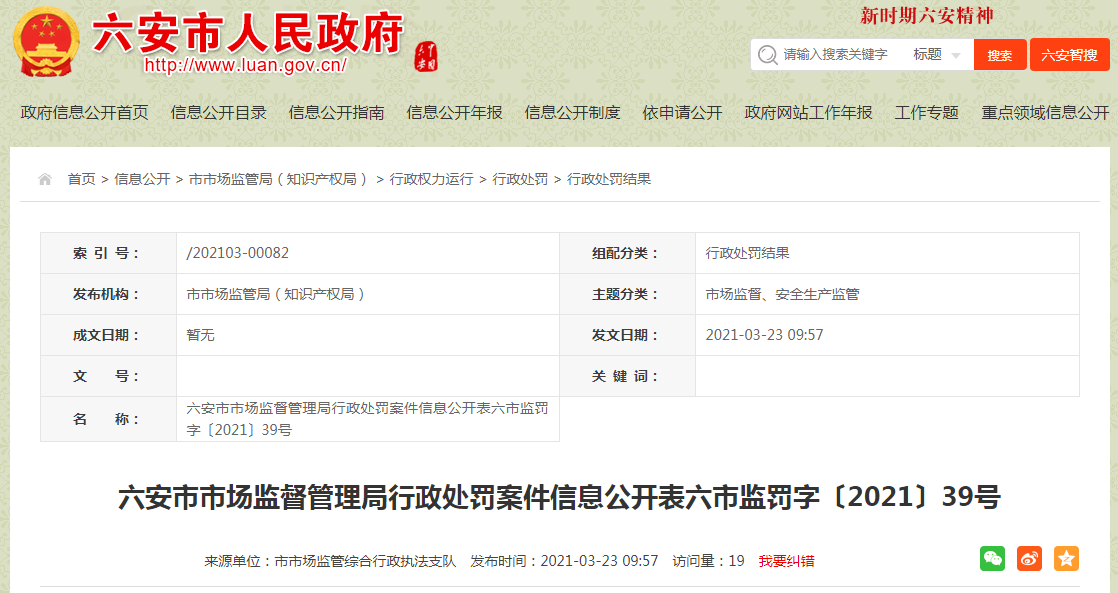Share page via WeChat icon
This screenshot has height=593, width=1118.
[993, 559]
